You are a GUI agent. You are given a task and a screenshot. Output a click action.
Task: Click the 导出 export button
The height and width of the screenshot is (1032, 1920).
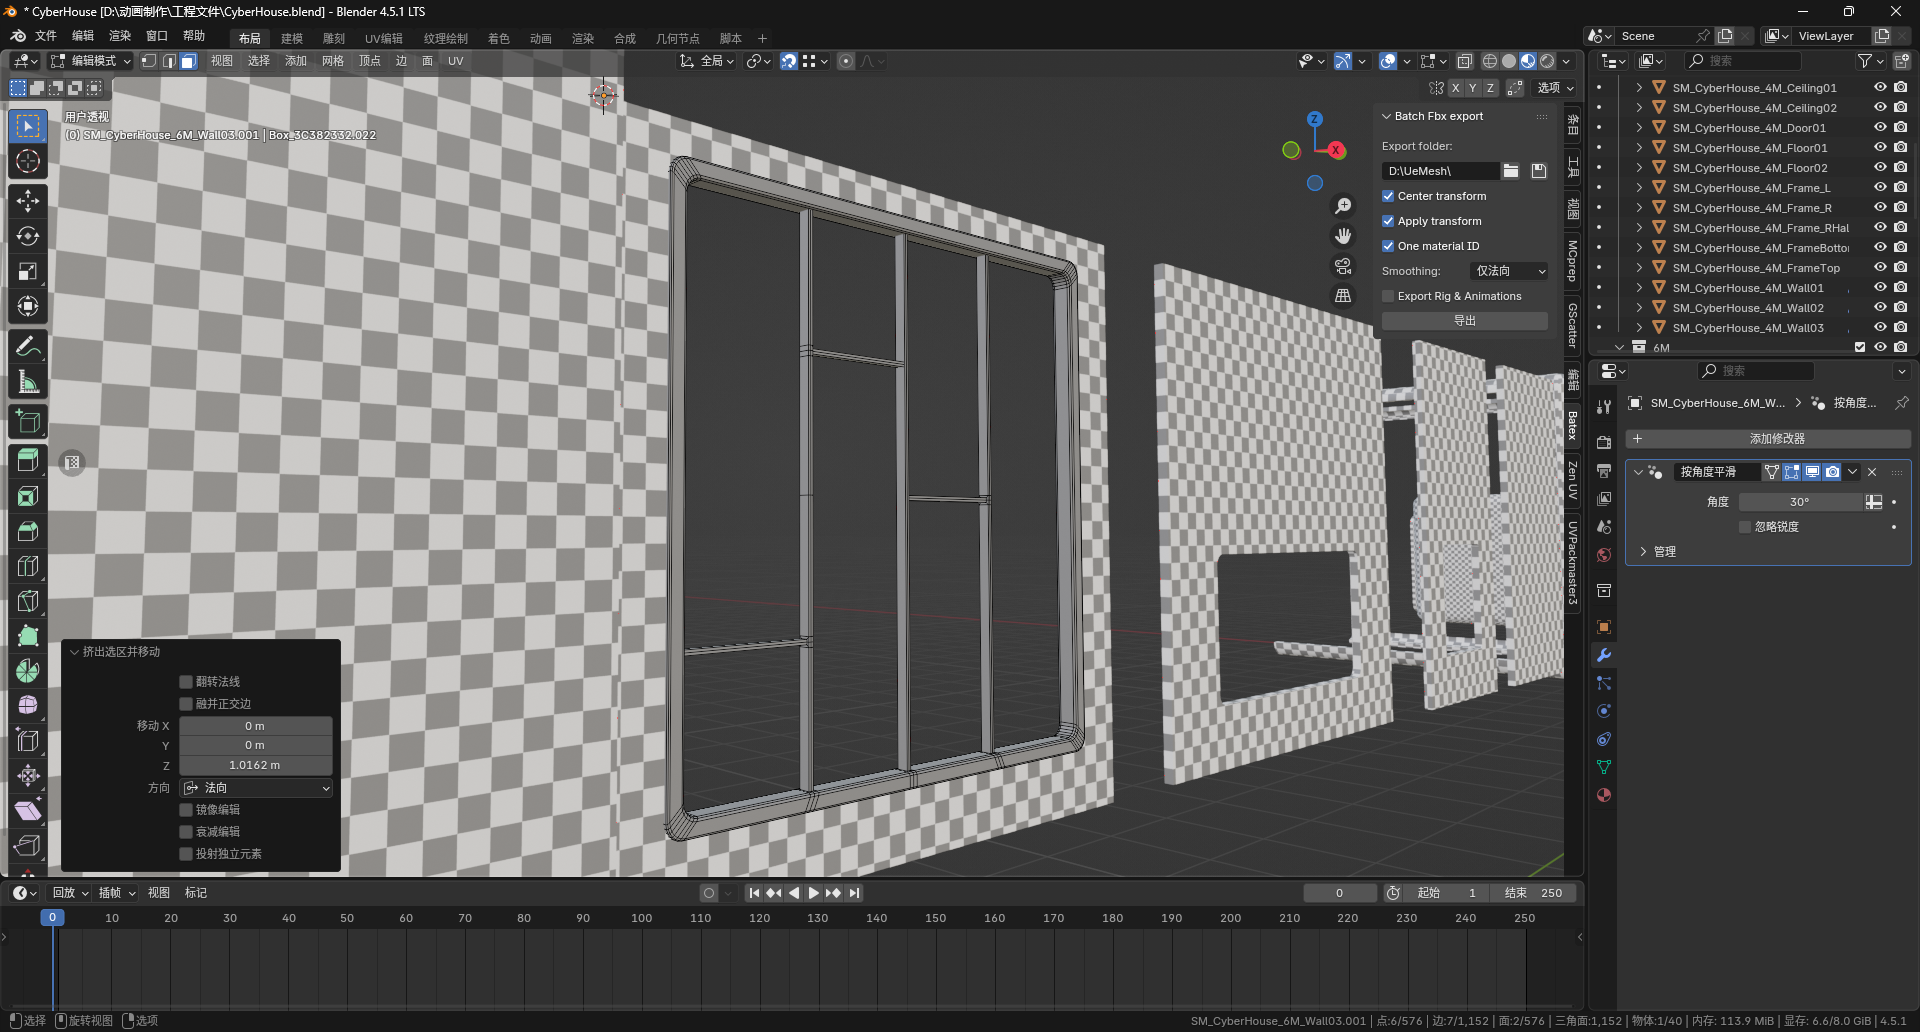coord(1465,321)
